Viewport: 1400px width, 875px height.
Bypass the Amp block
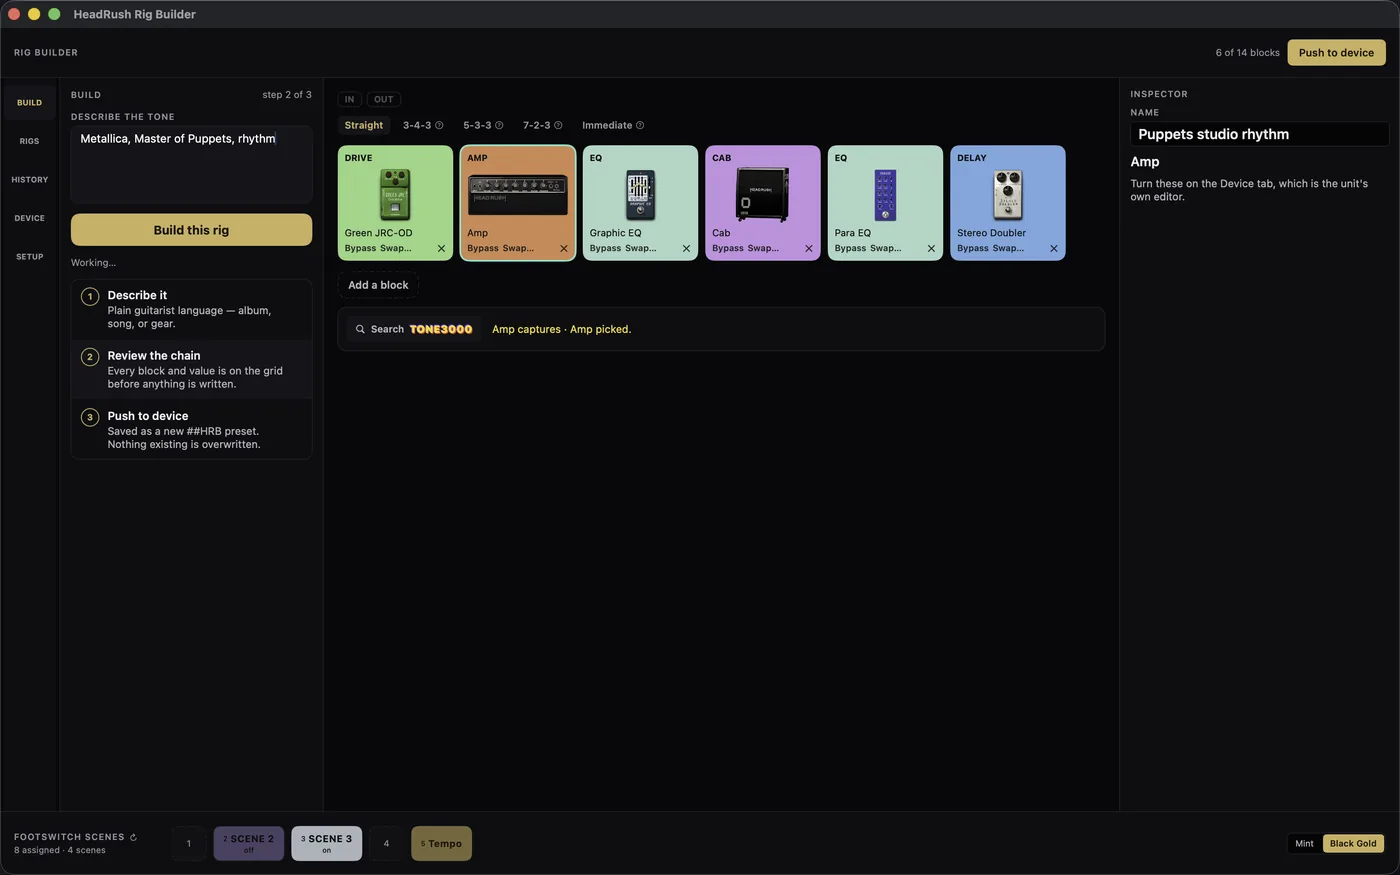[483, 248]
